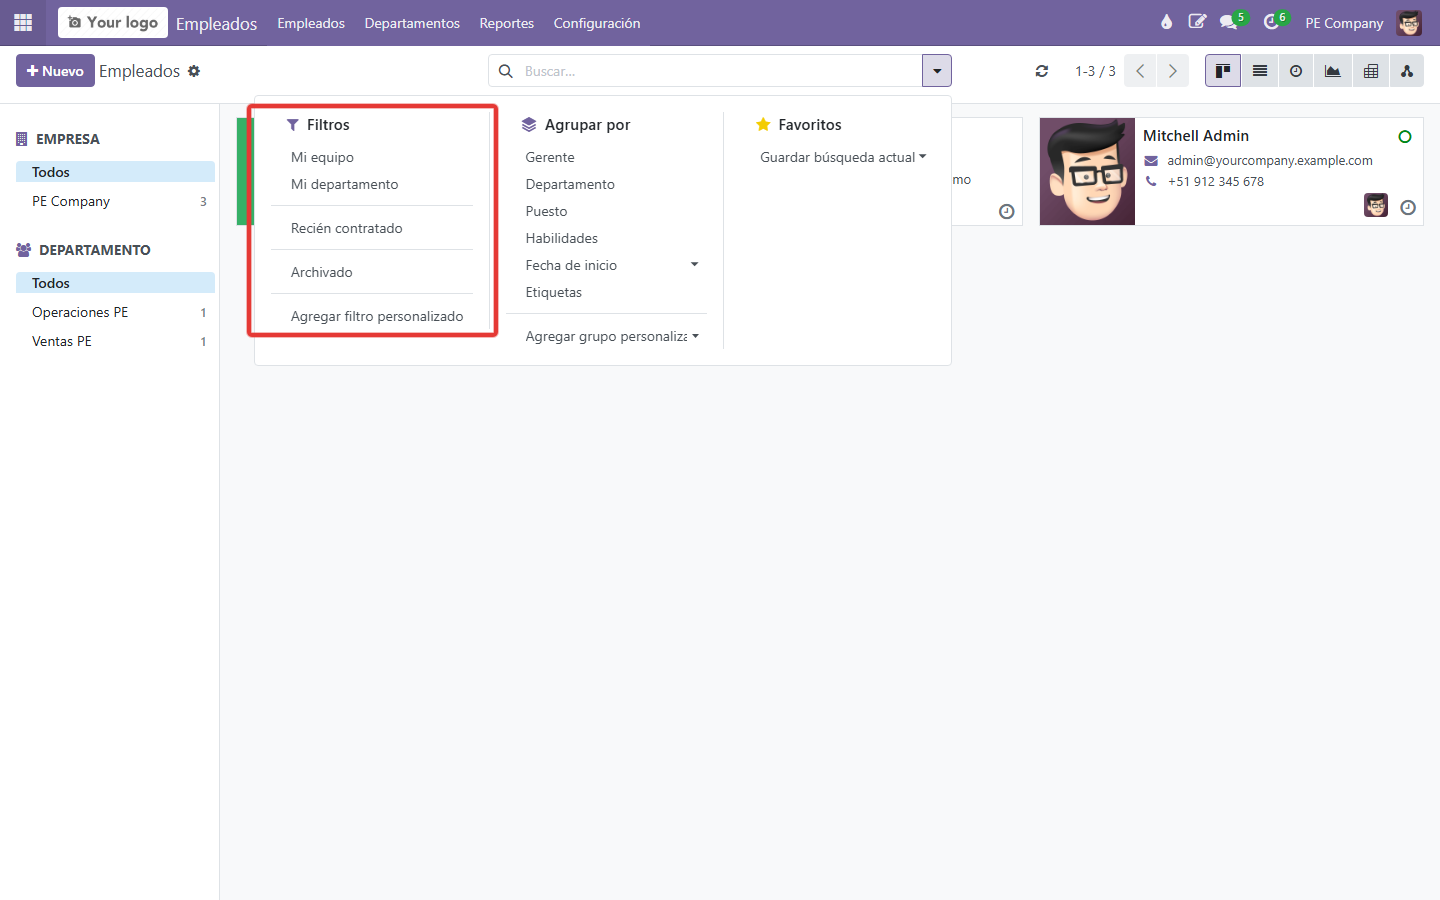Click phone number +51 912 345 678
Screen dimensions: 1440x900
pyautogui.click(x=1216, y=181)
